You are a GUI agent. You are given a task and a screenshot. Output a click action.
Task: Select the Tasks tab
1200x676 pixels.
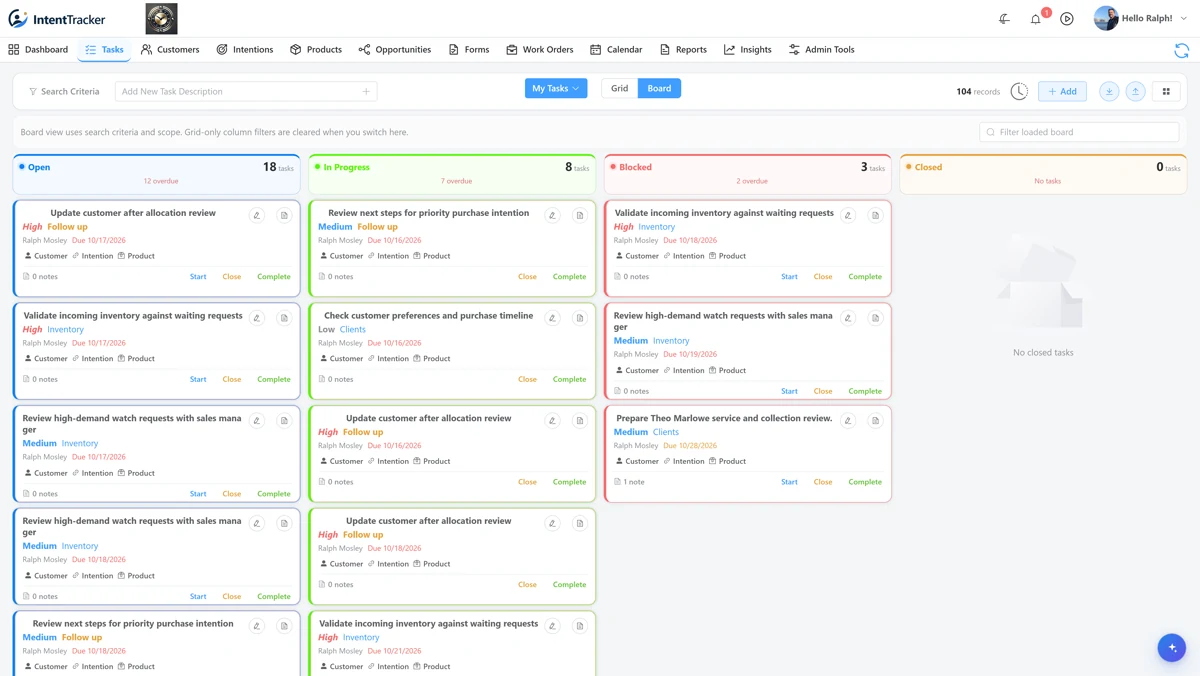104,49
